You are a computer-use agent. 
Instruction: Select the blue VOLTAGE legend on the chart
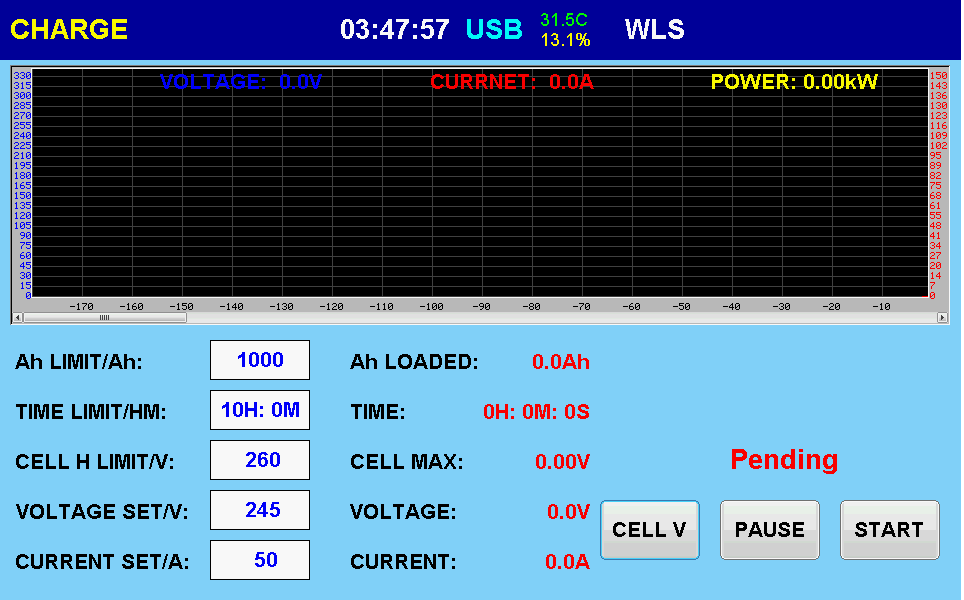241,82
